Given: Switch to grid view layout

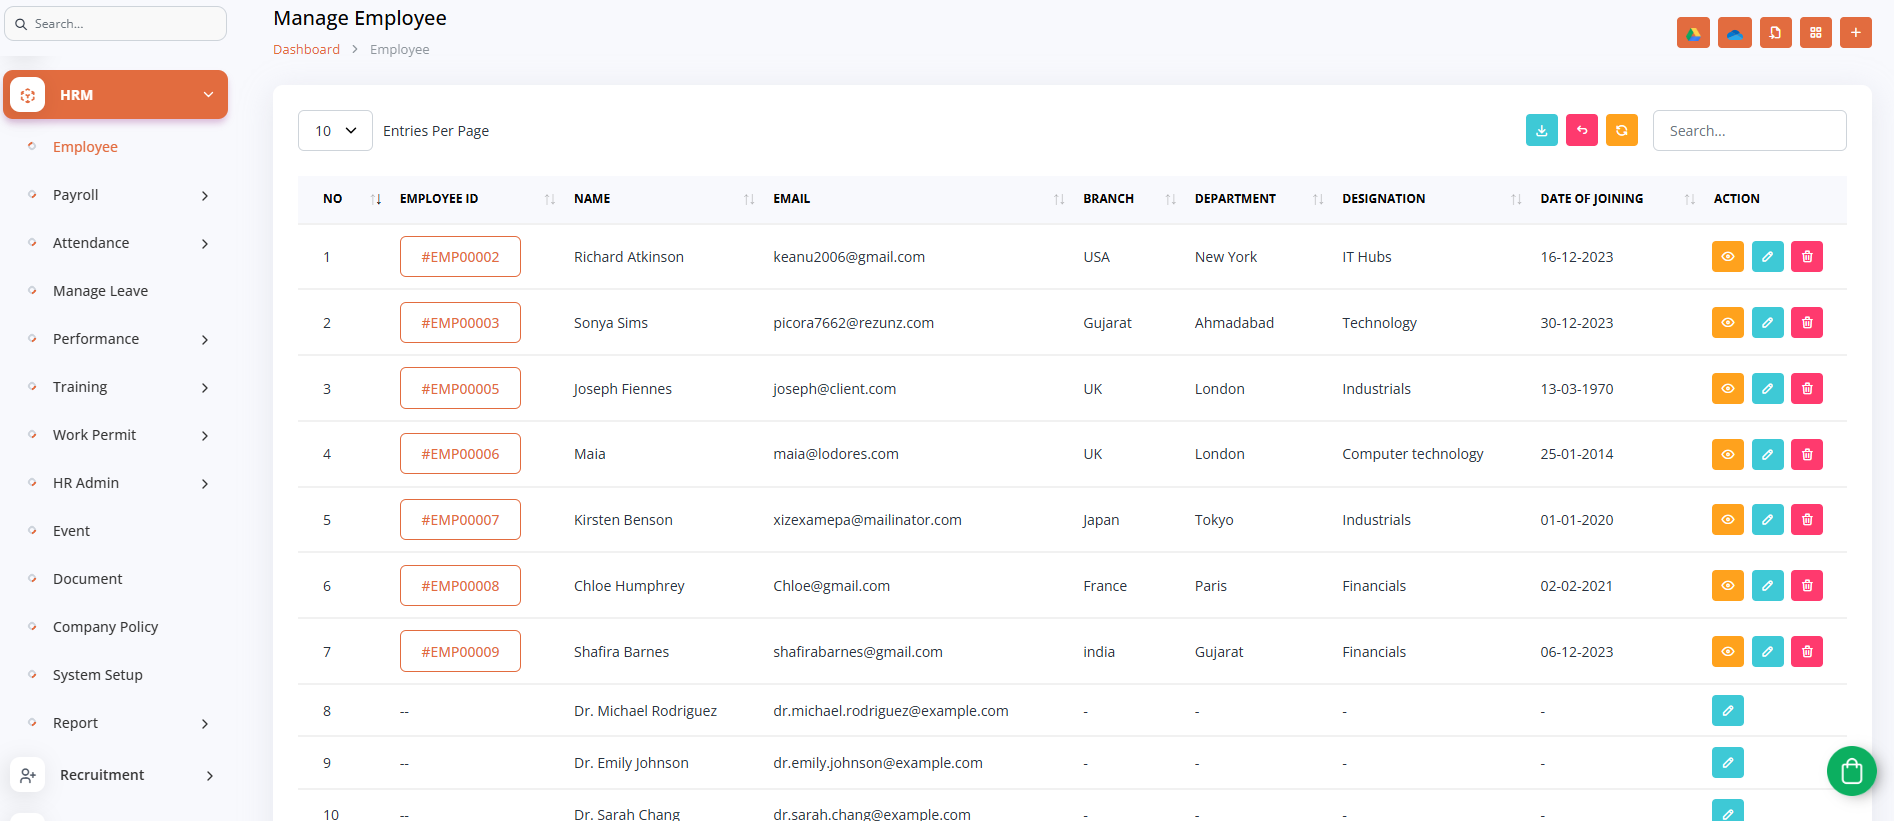Looking at the screenshot, I should [x=1815, y=33].
